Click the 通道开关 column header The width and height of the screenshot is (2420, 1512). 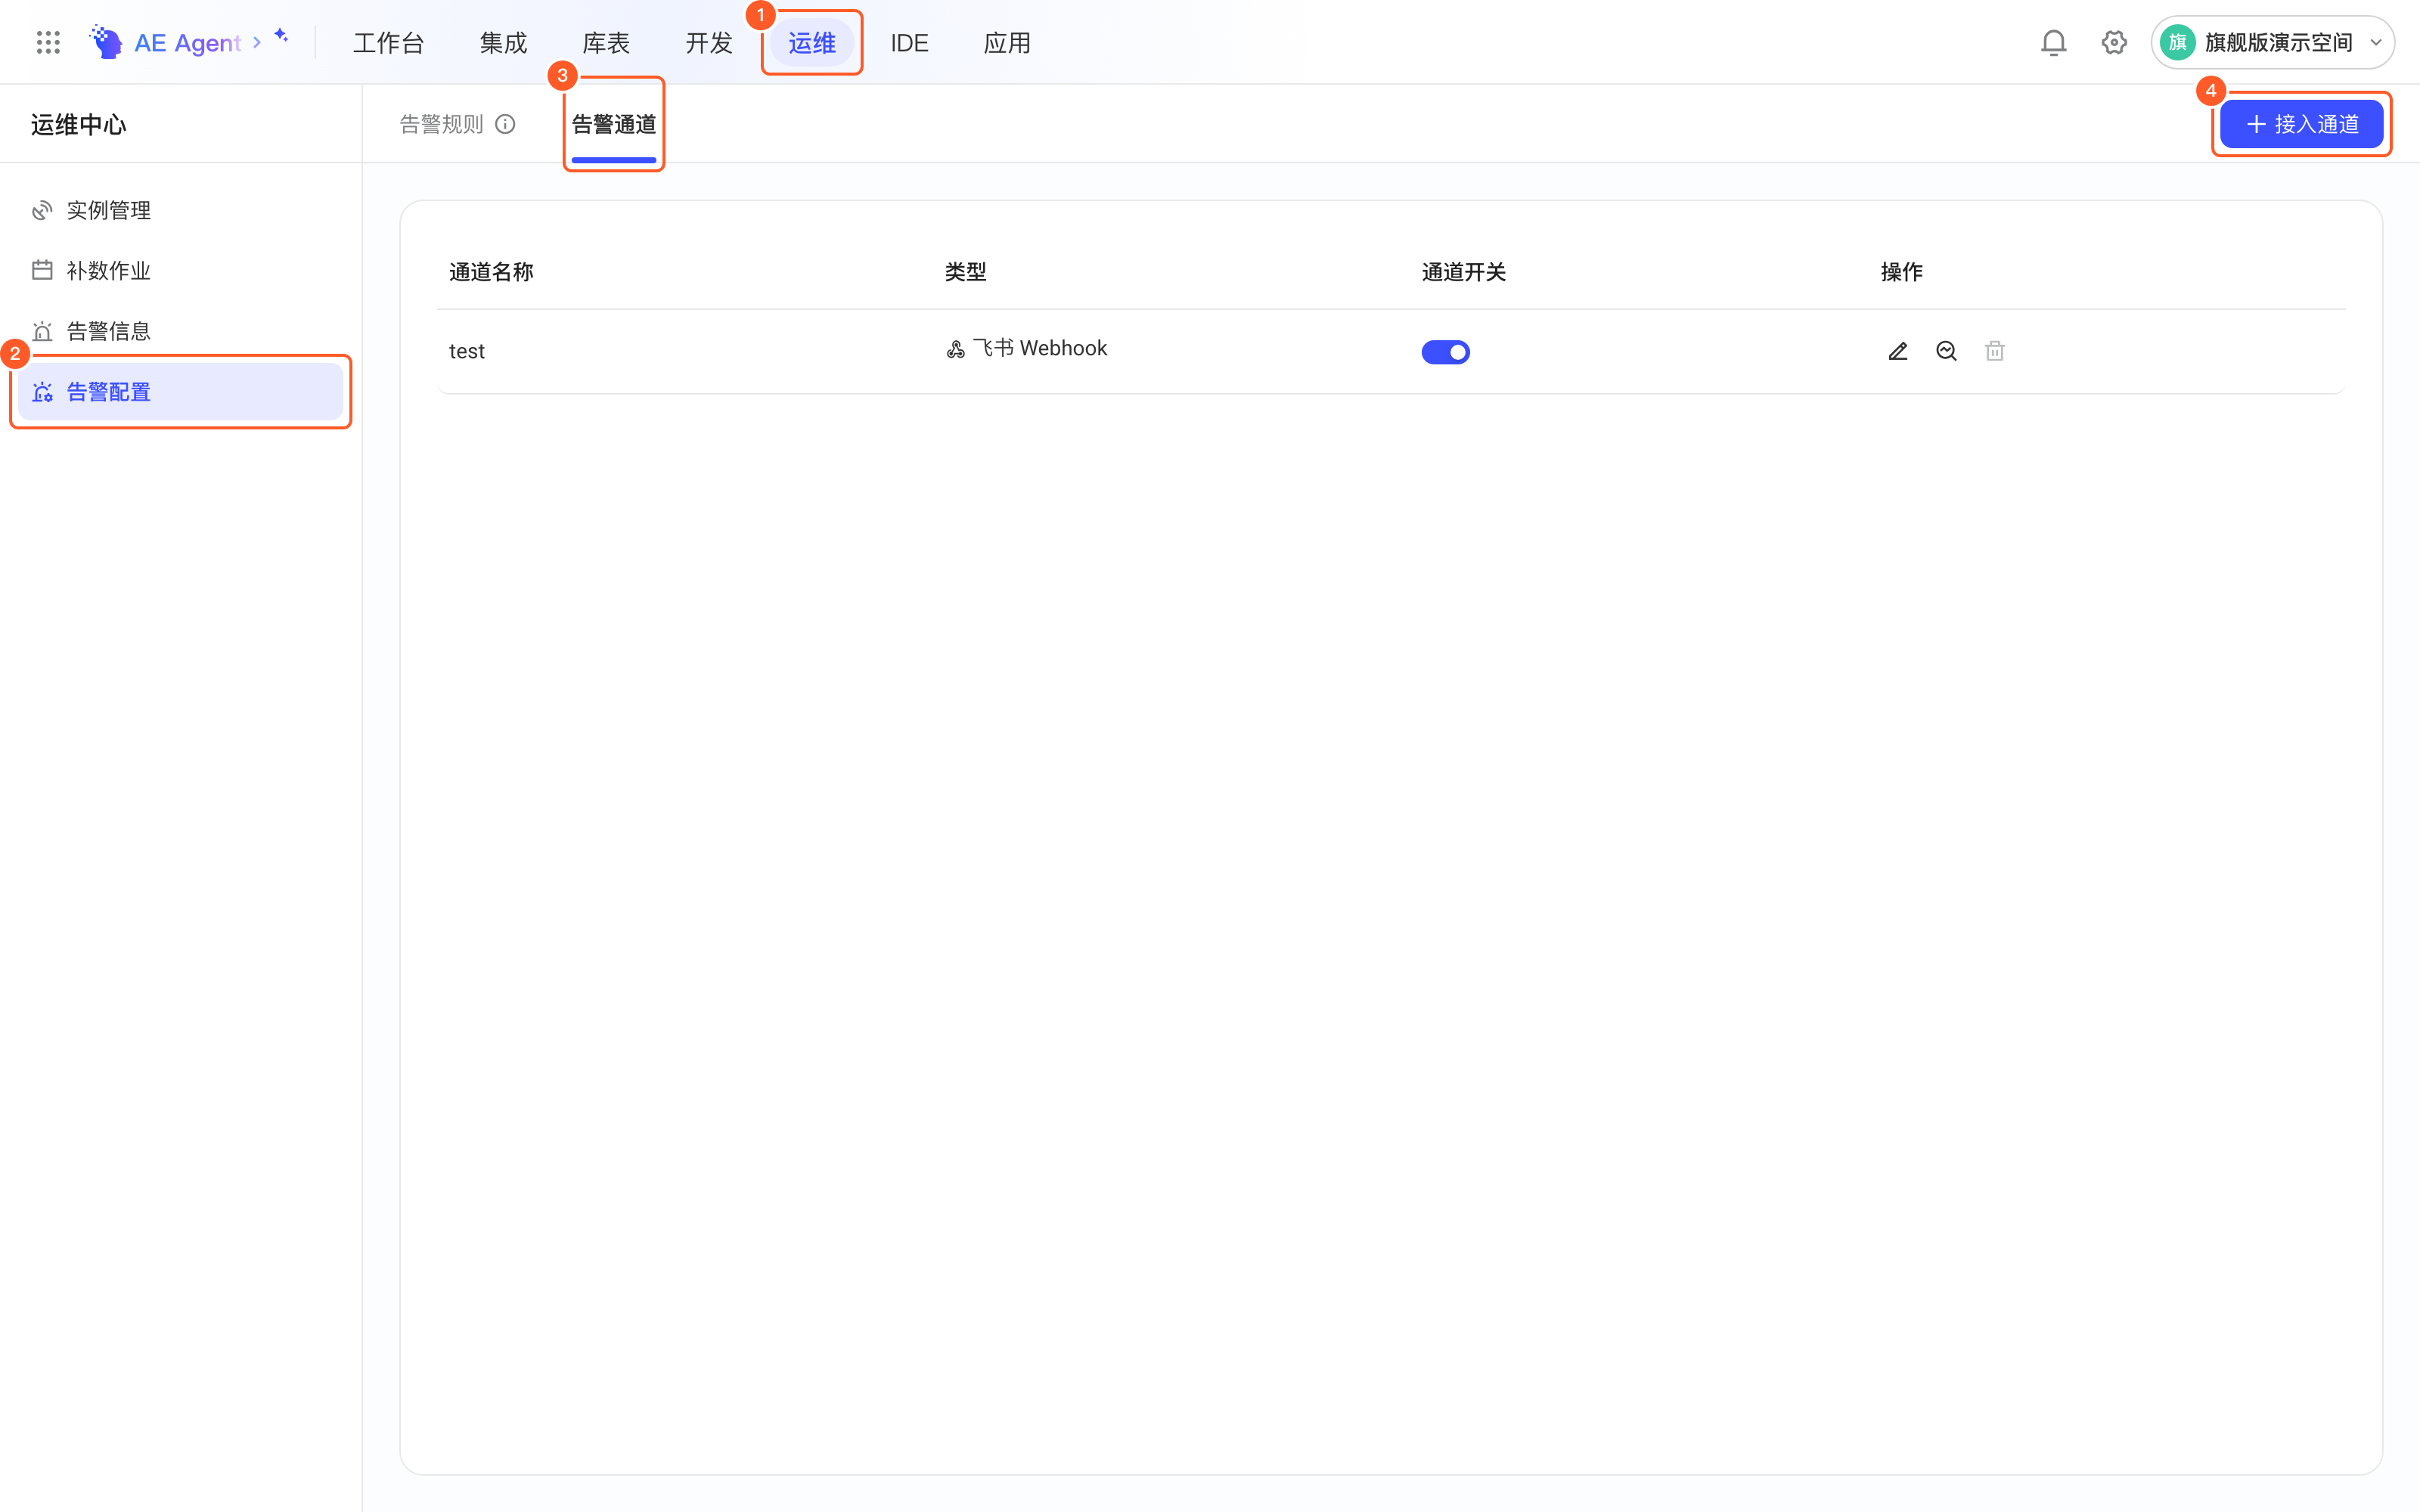[1464, 272]
